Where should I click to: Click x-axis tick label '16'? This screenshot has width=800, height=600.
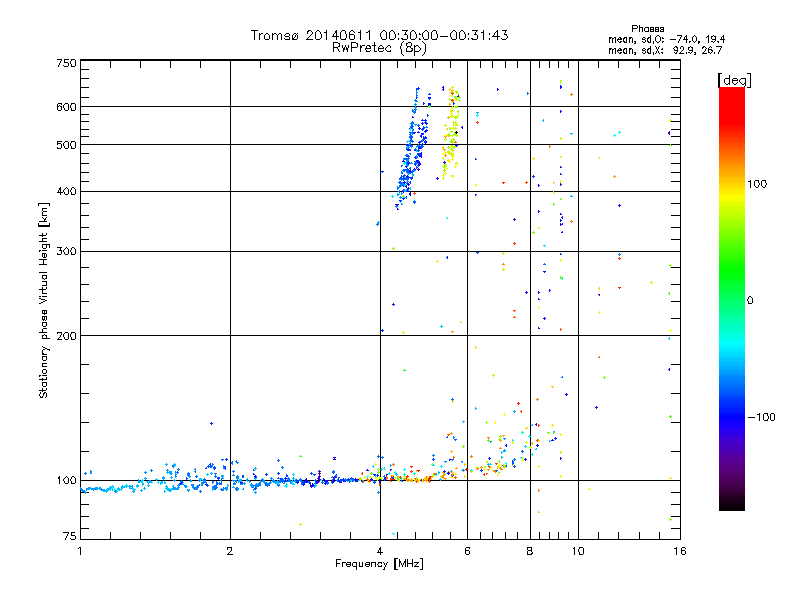[680, 551]
